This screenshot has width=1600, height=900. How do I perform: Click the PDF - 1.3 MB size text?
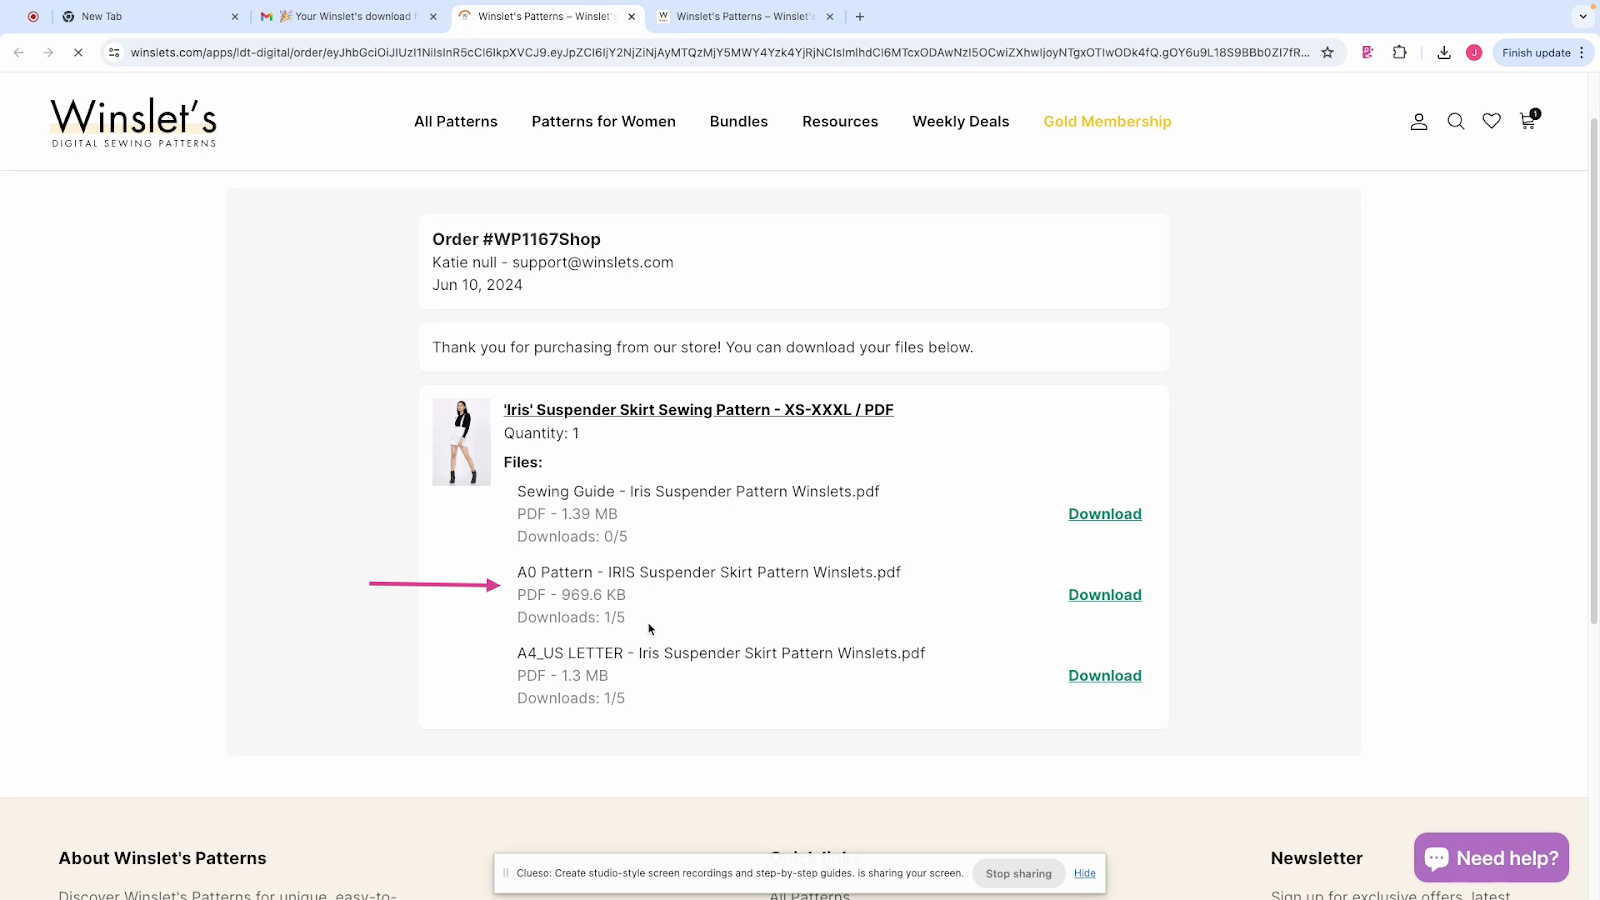pyautogui.click(x=562, y=676)
